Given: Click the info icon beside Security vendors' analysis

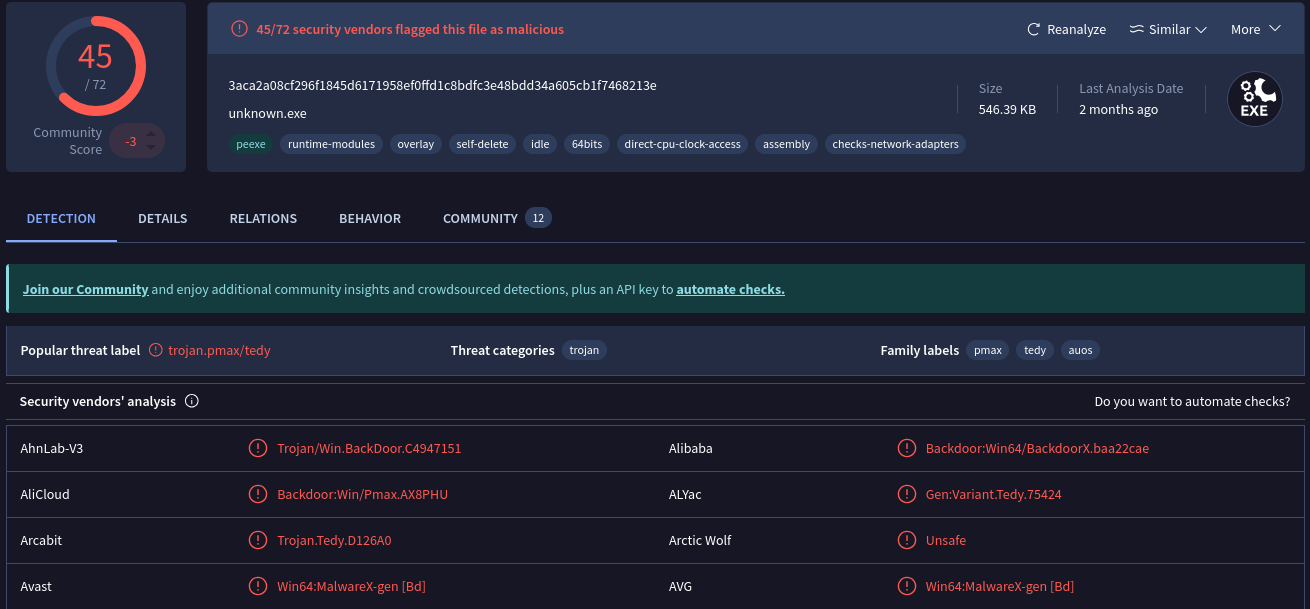Looking at the screenshot, I should click(191, 401).
